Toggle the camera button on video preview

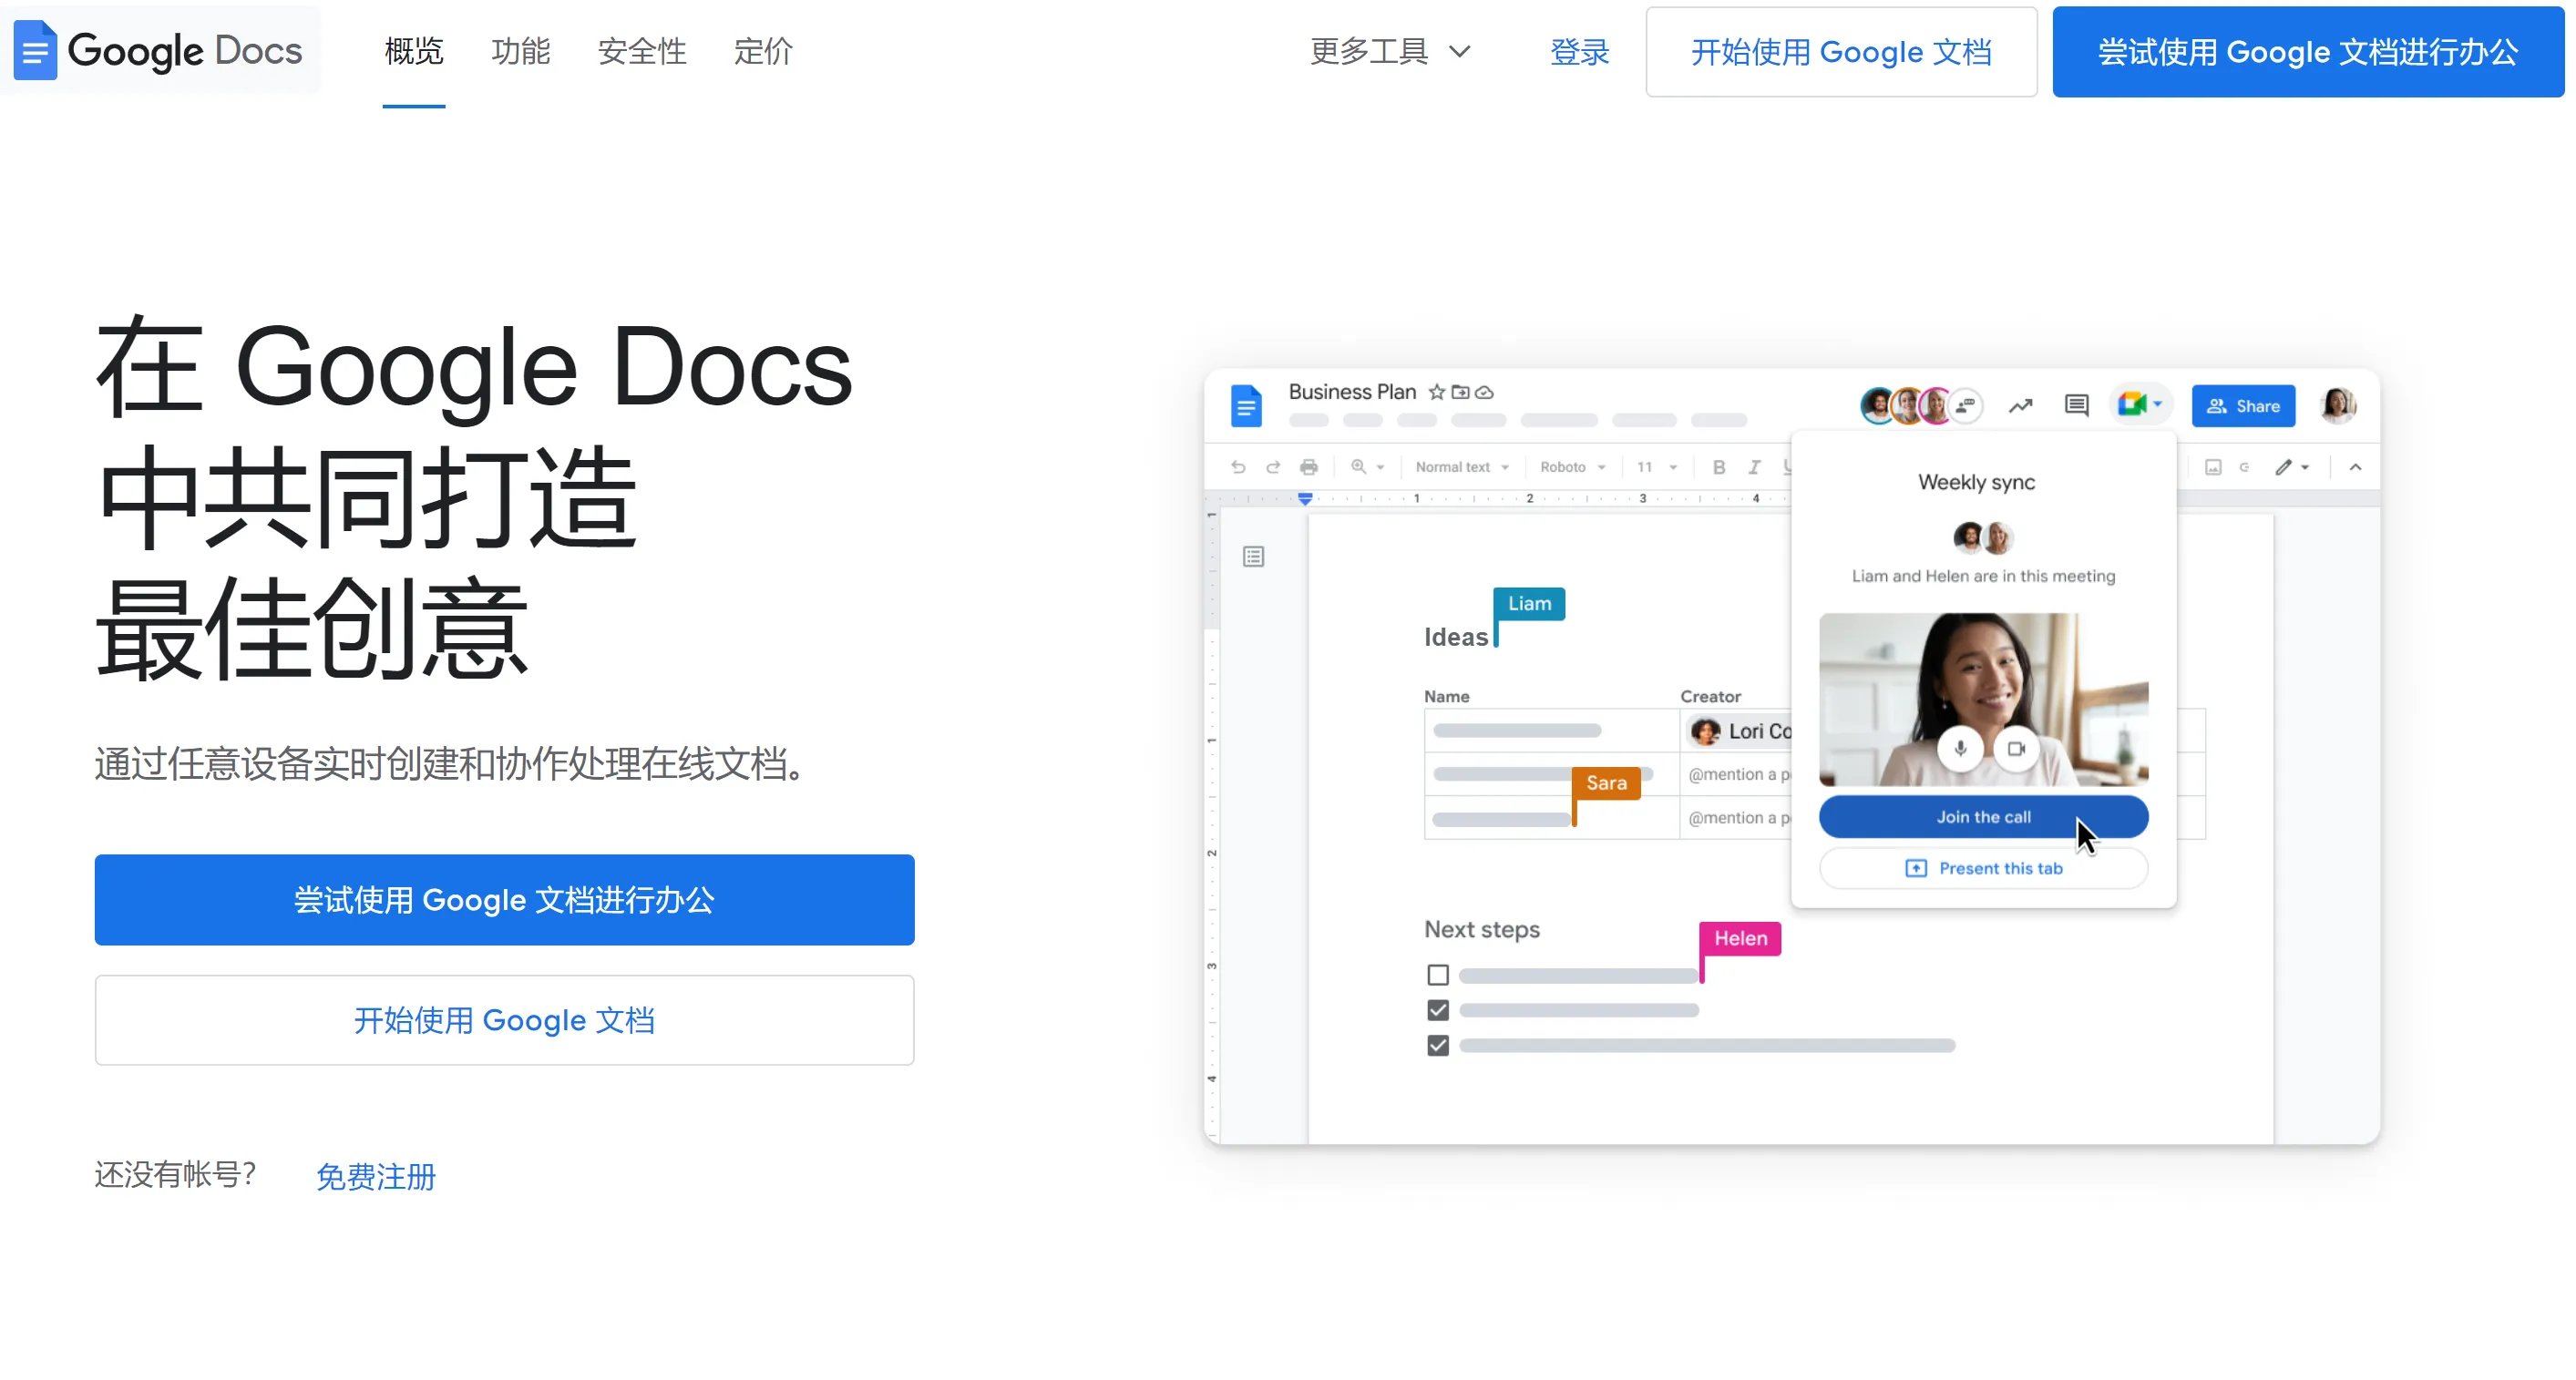tap(2016, 748)
